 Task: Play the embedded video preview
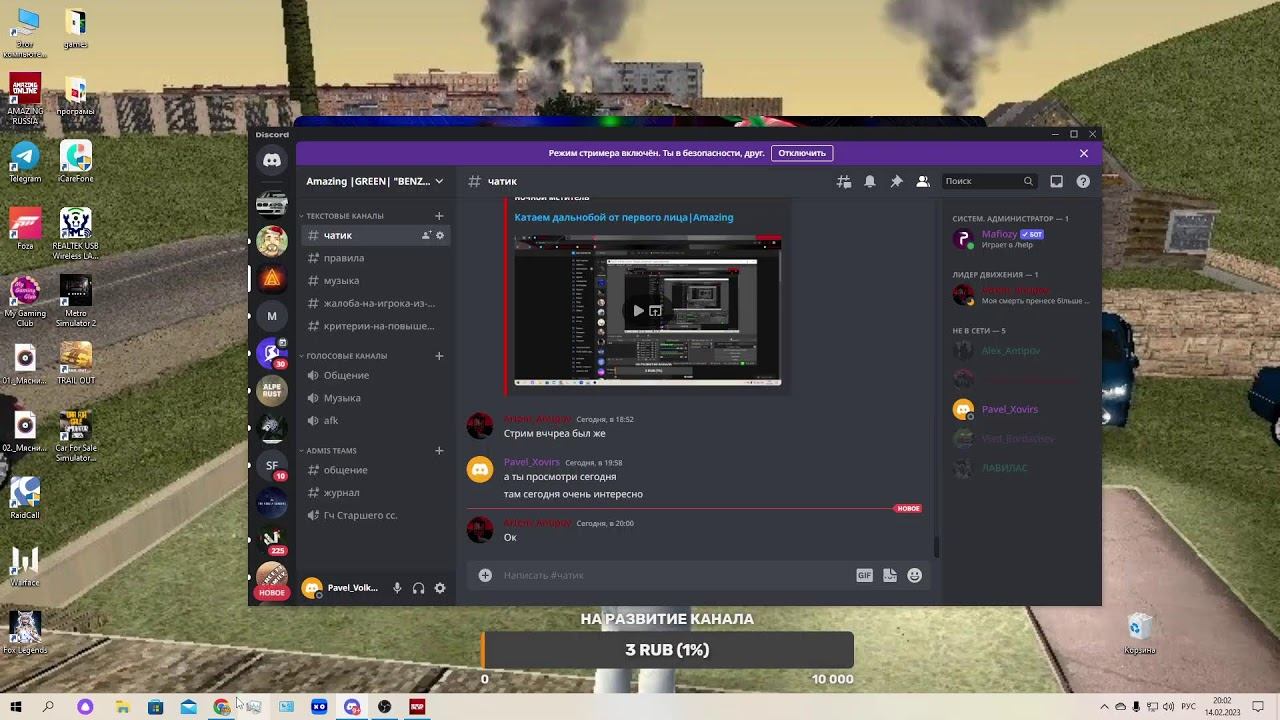tap(639, 311)
